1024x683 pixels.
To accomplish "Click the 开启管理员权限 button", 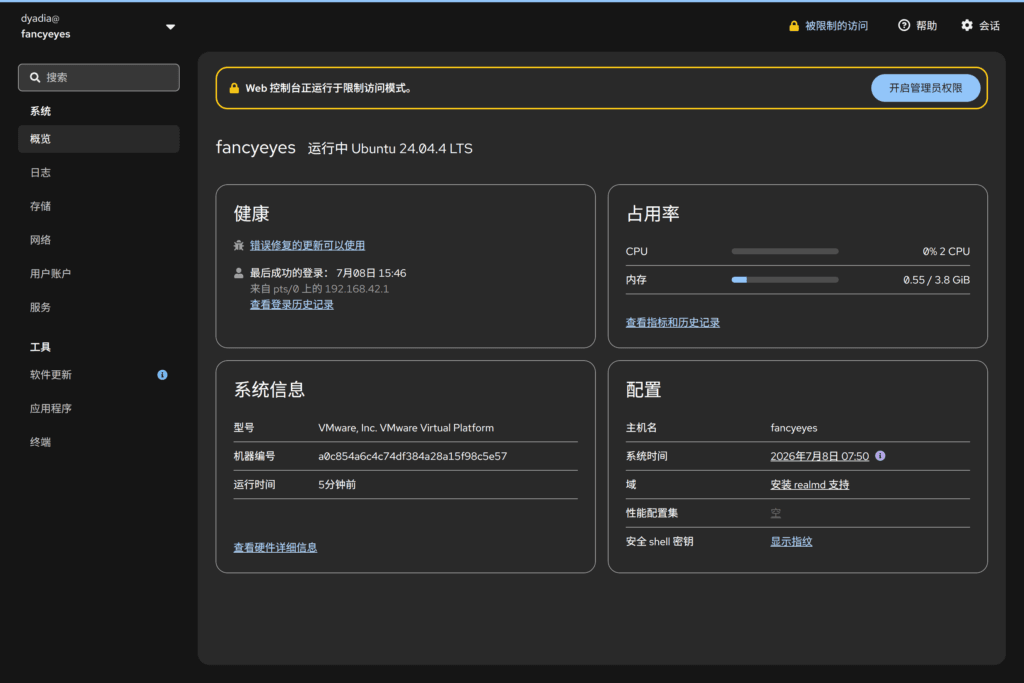I will (x=925, y=88).
